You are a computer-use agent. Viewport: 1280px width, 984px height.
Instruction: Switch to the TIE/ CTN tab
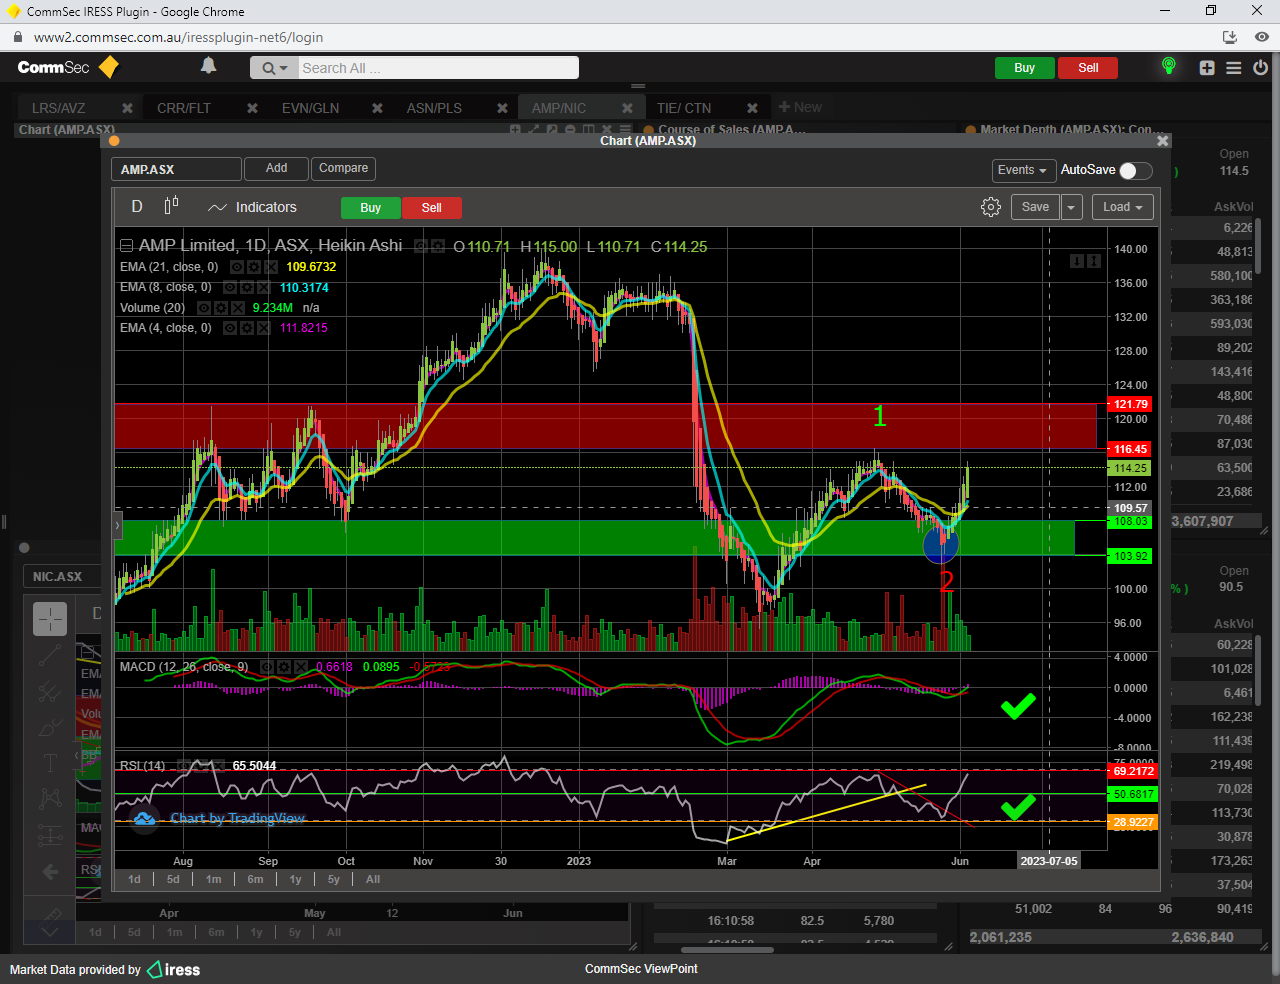coord(684,108)
